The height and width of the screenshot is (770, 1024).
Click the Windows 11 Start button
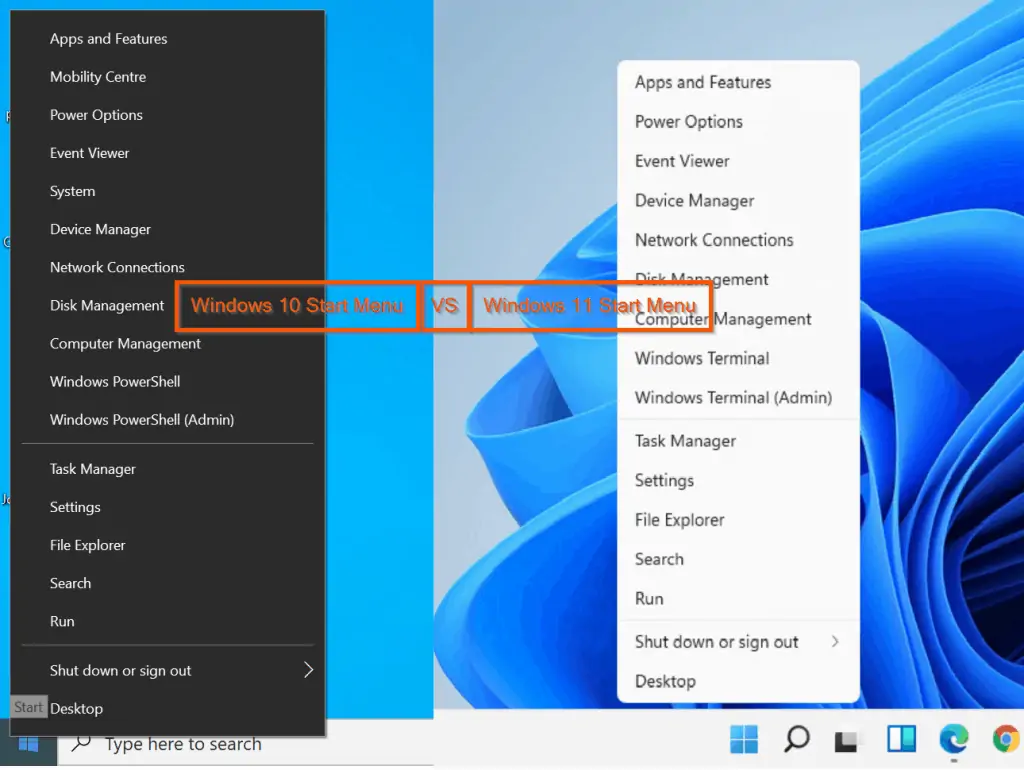pos(744,739)
